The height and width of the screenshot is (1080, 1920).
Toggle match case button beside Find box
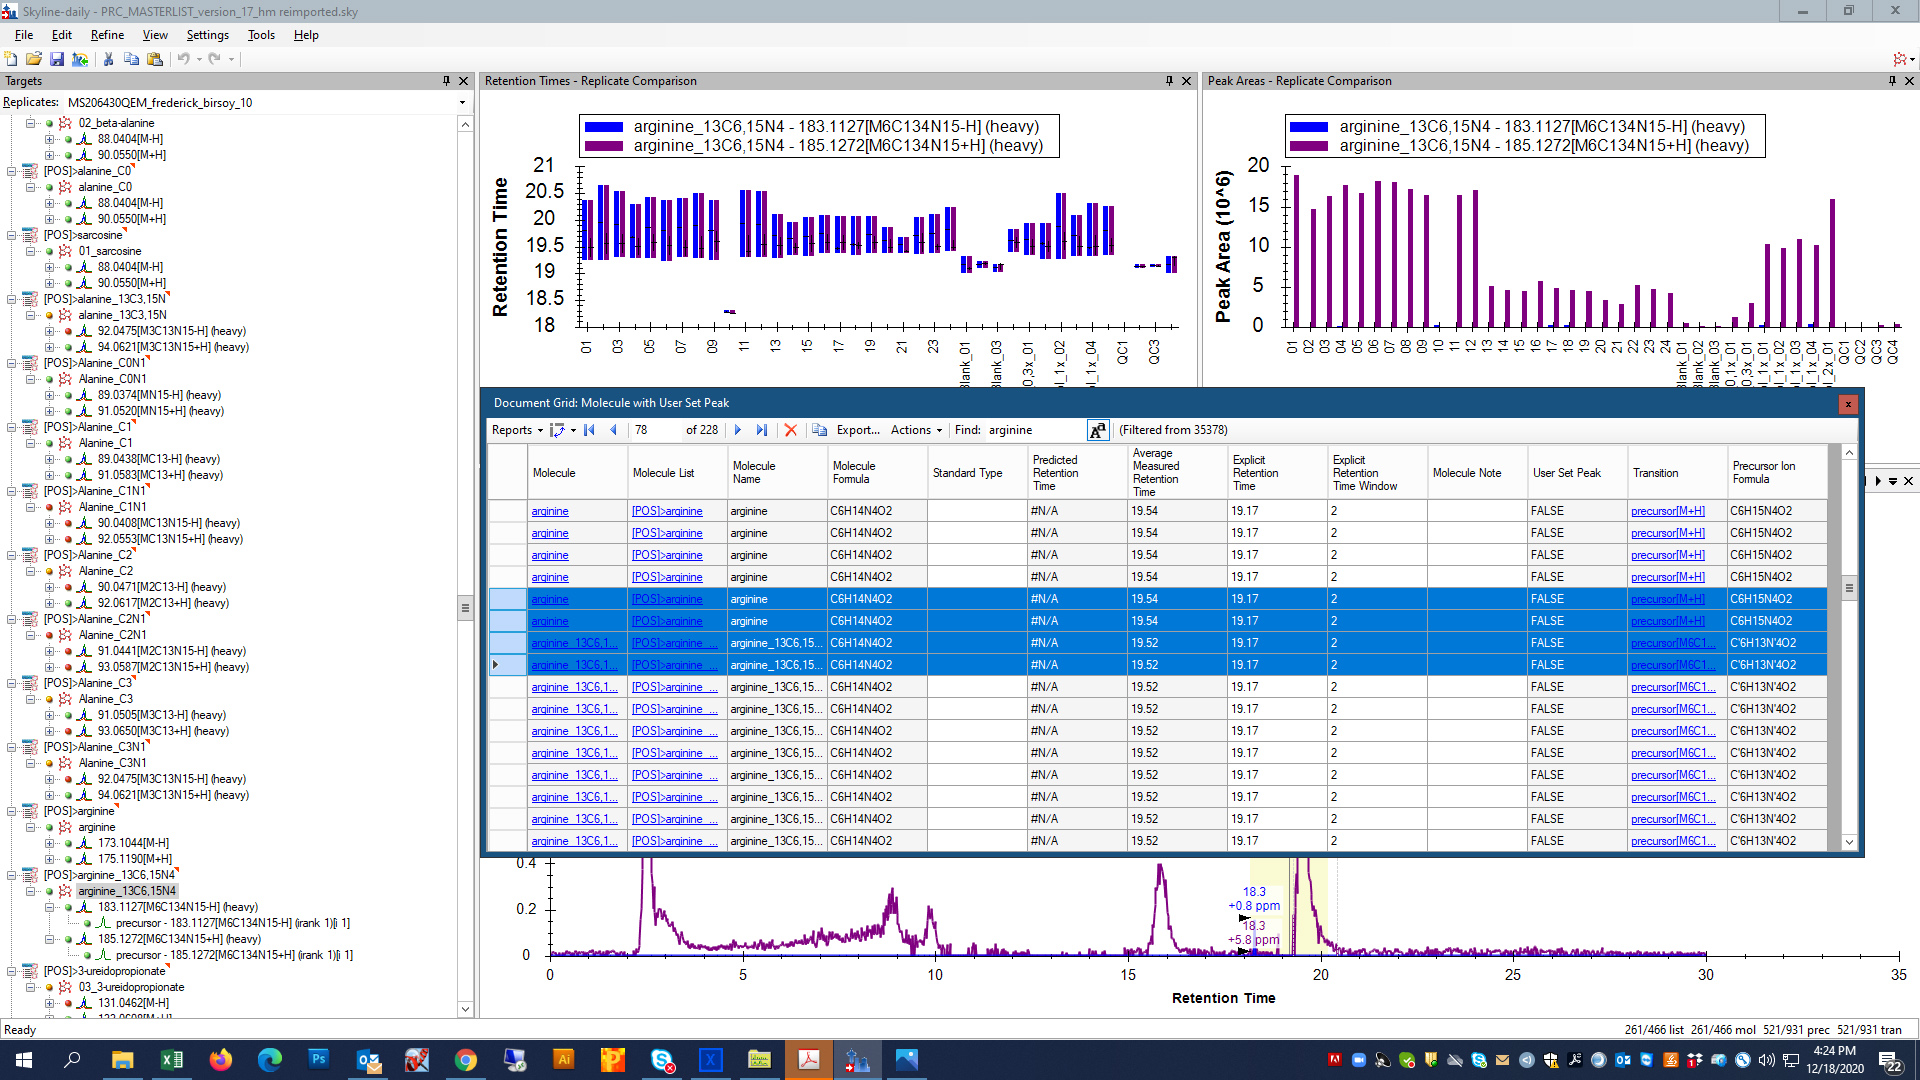(1097, 430)
